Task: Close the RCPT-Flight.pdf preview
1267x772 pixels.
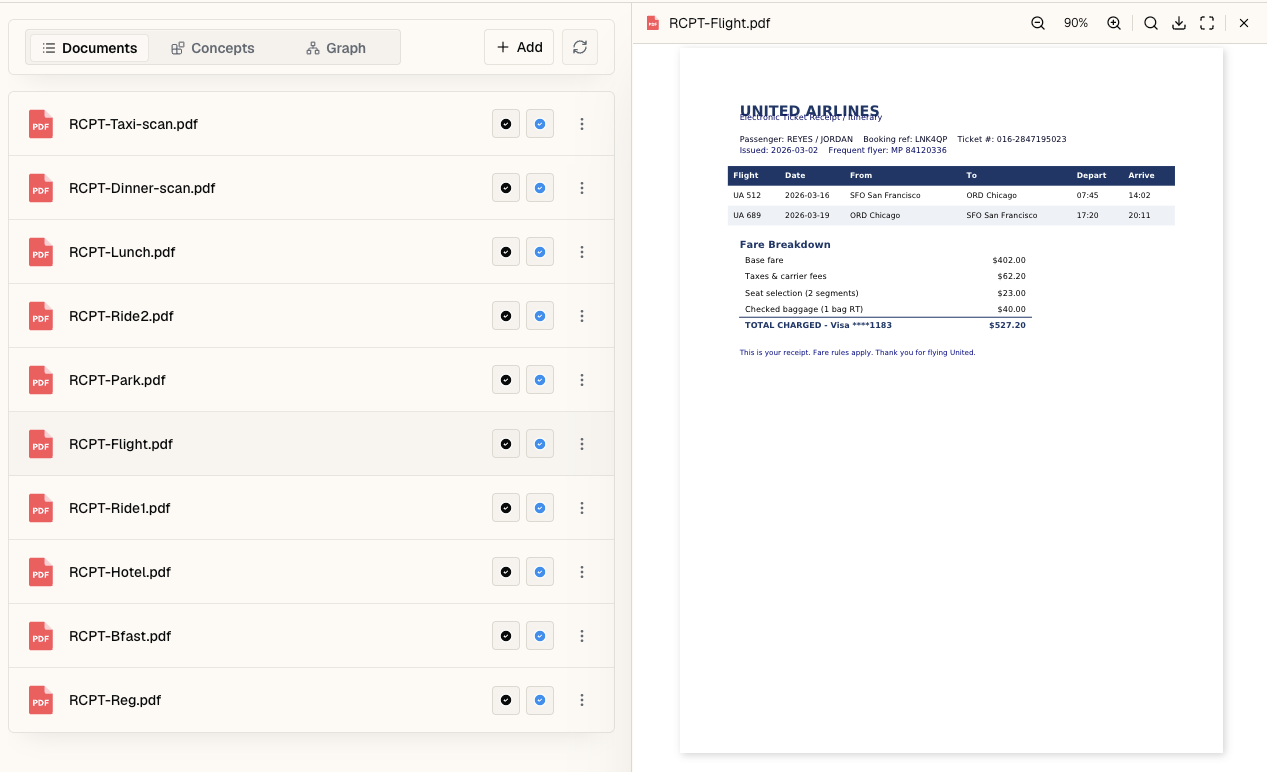Action: pyautogui.click(x=1244, y=23)
